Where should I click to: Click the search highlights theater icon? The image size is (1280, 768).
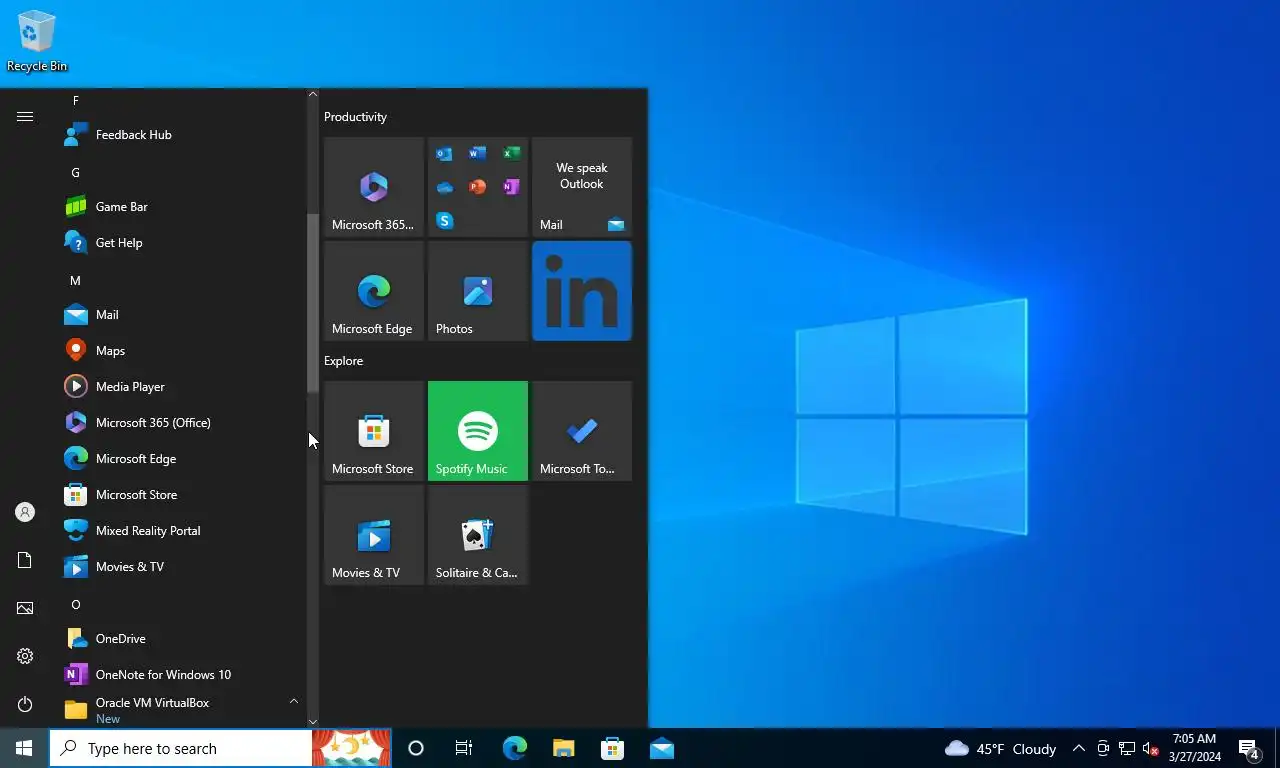pos(351,748)
